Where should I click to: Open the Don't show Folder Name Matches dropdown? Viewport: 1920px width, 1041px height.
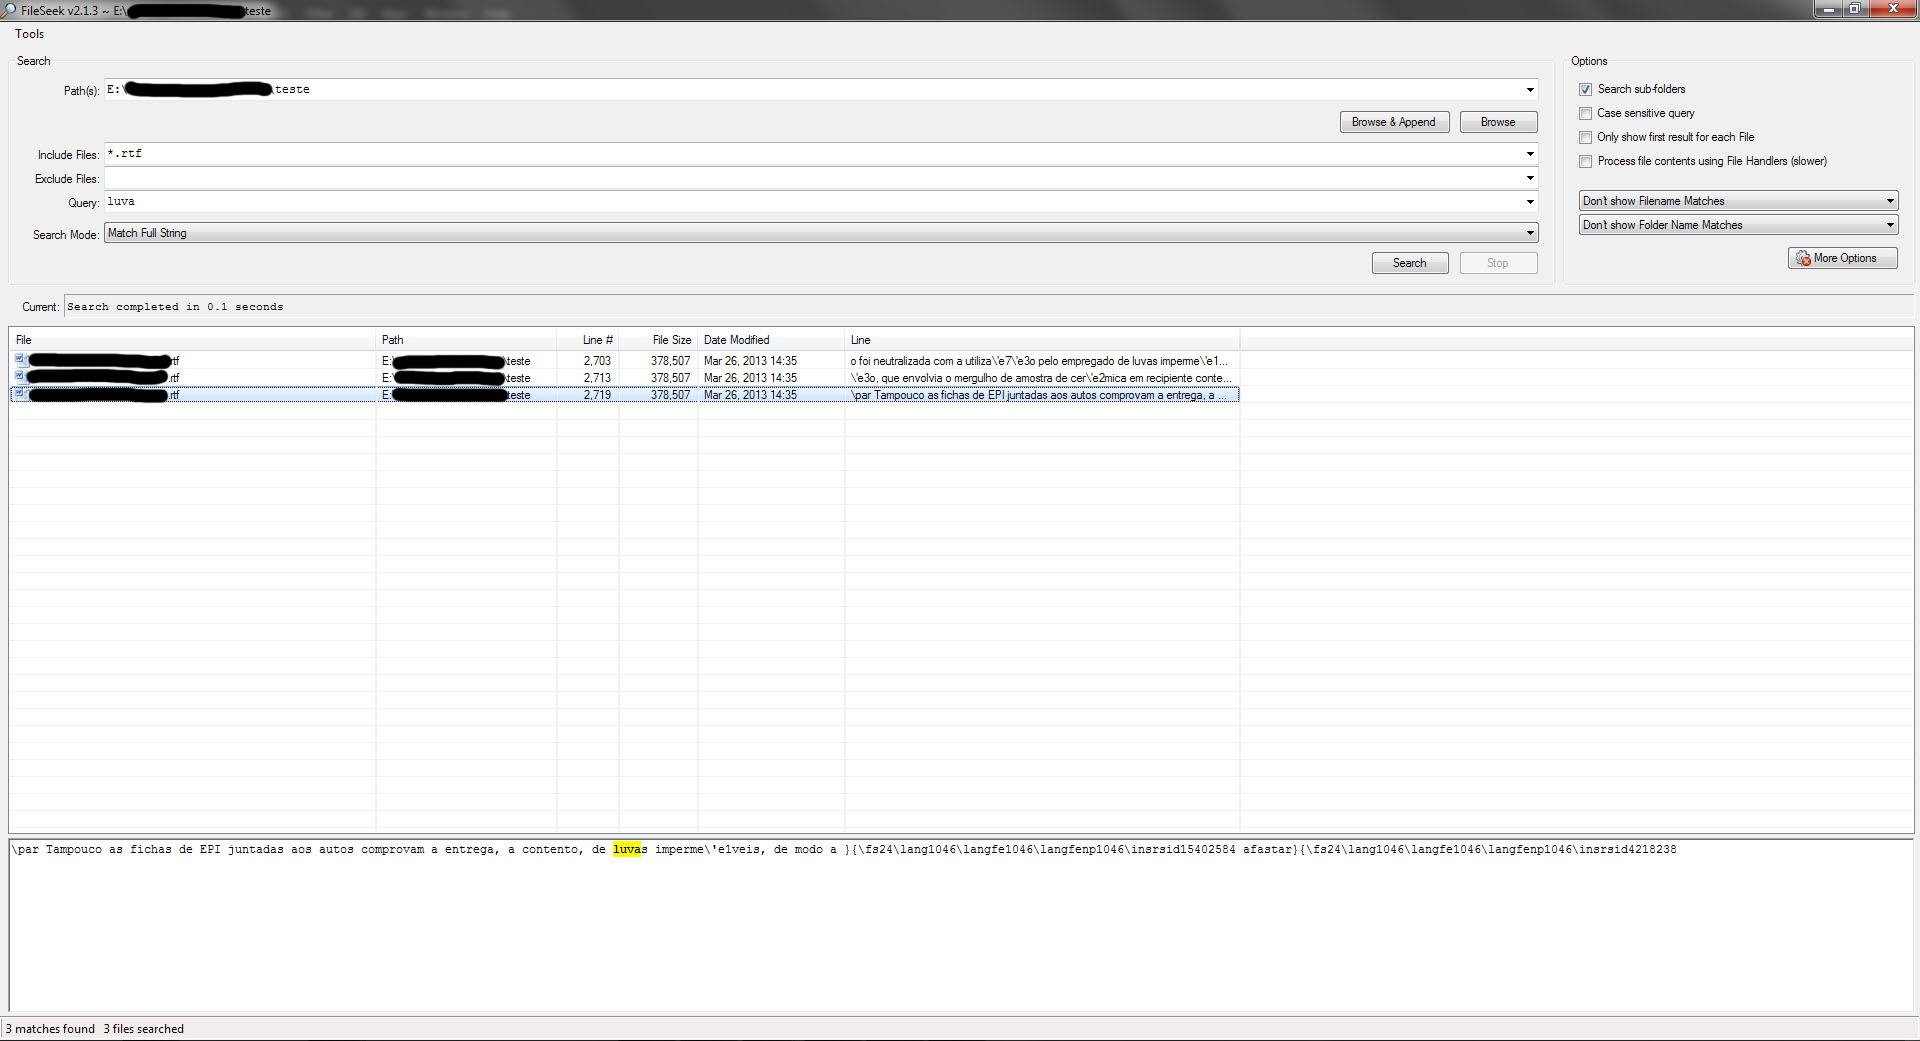tap(1889, 225)
